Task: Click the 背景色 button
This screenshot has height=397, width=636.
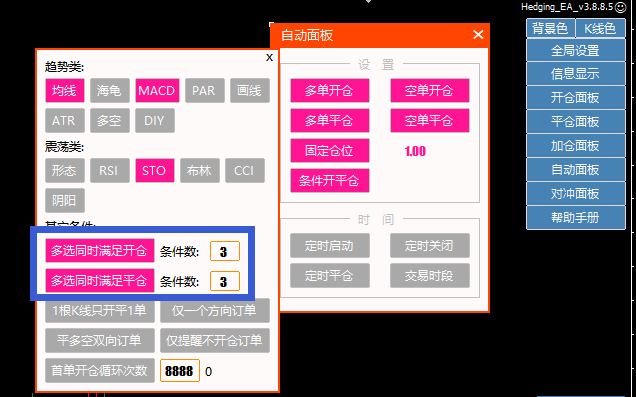Action: [x=551, y=28]
